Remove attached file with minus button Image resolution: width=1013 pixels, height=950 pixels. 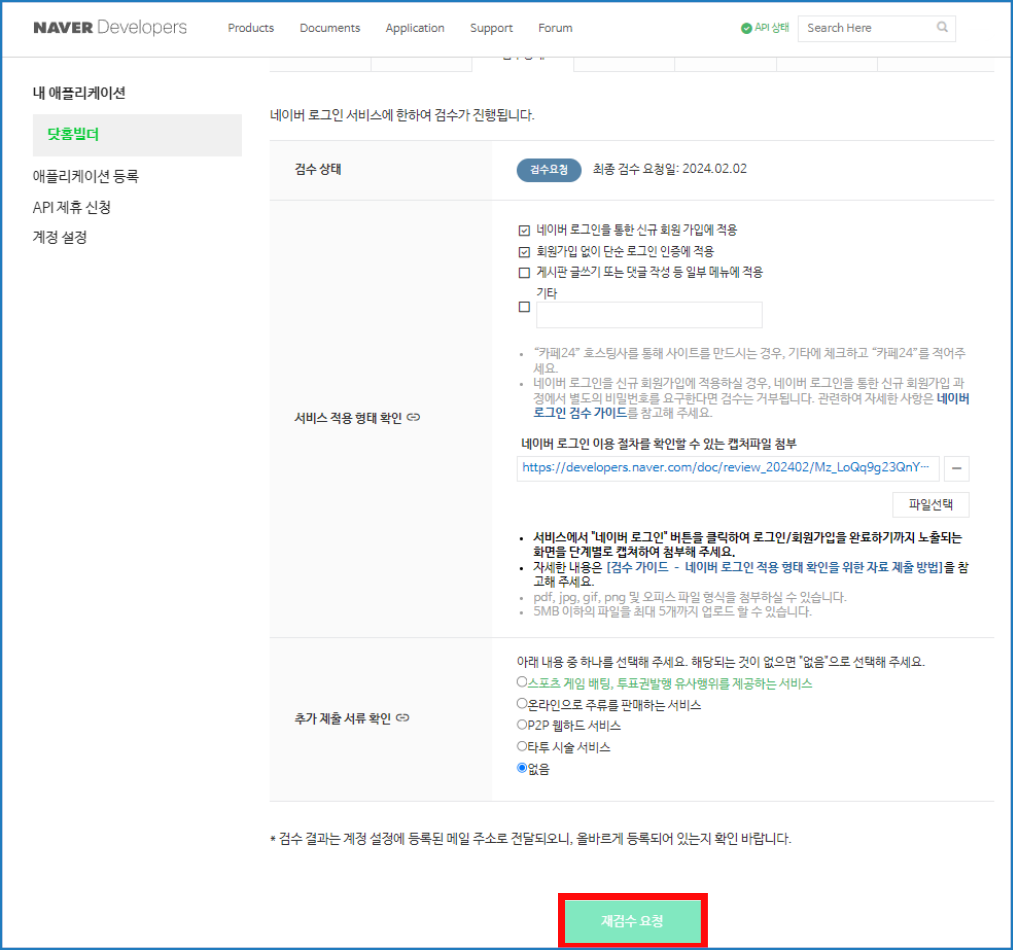956,468
